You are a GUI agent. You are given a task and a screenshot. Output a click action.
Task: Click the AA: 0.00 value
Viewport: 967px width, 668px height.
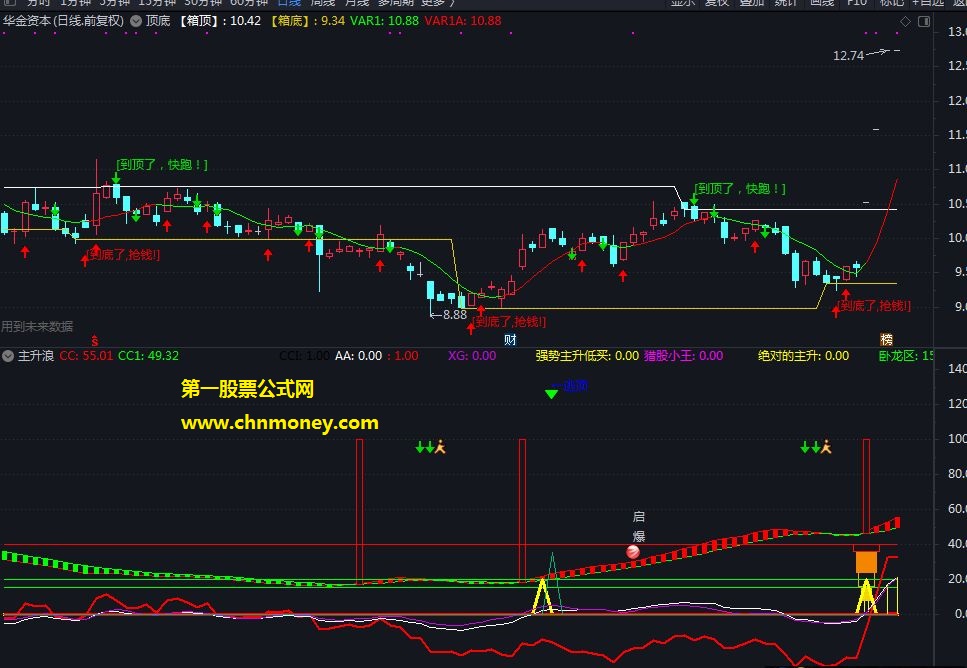point(358,356)
